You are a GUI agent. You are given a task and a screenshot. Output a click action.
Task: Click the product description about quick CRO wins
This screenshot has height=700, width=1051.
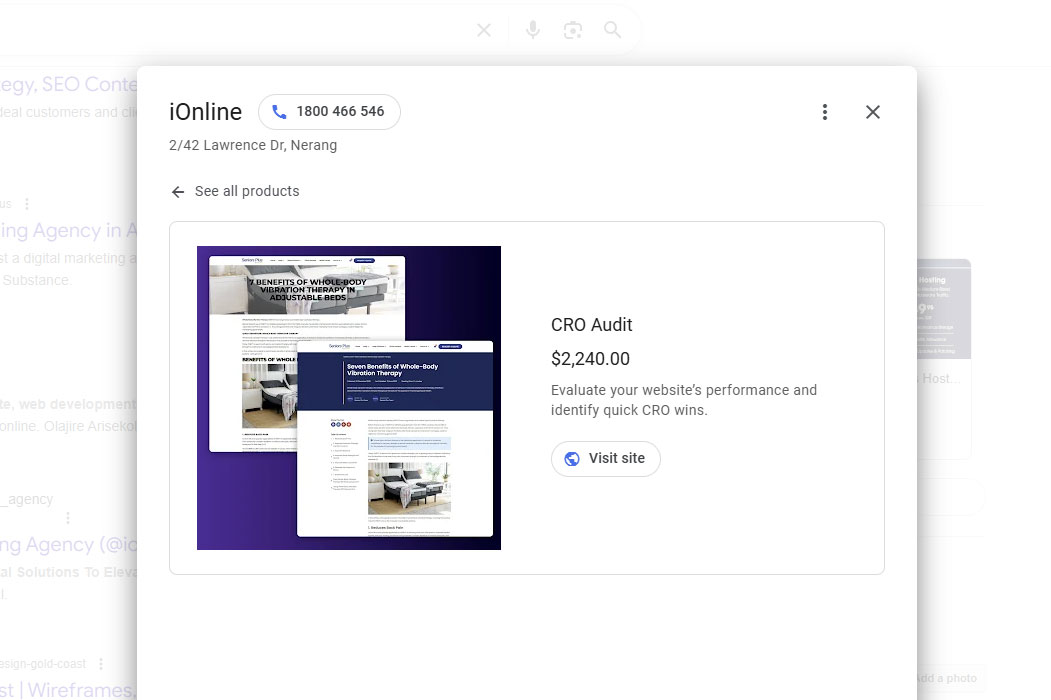[684, 400]
